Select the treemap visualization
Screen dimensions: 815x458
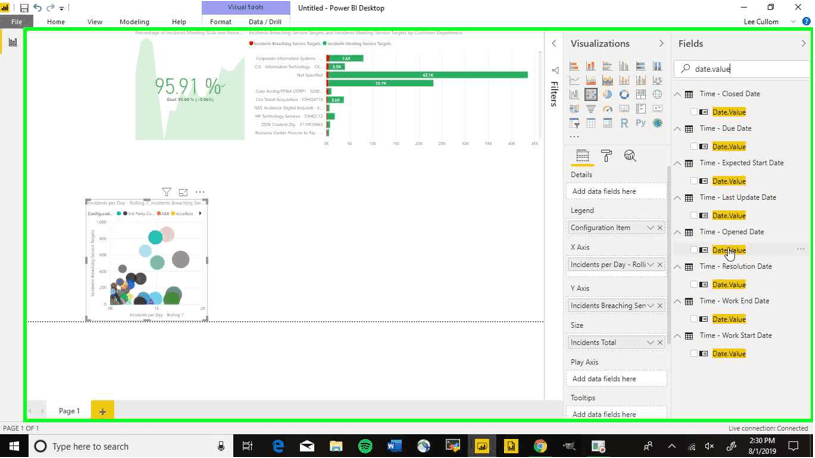(640, 94)
